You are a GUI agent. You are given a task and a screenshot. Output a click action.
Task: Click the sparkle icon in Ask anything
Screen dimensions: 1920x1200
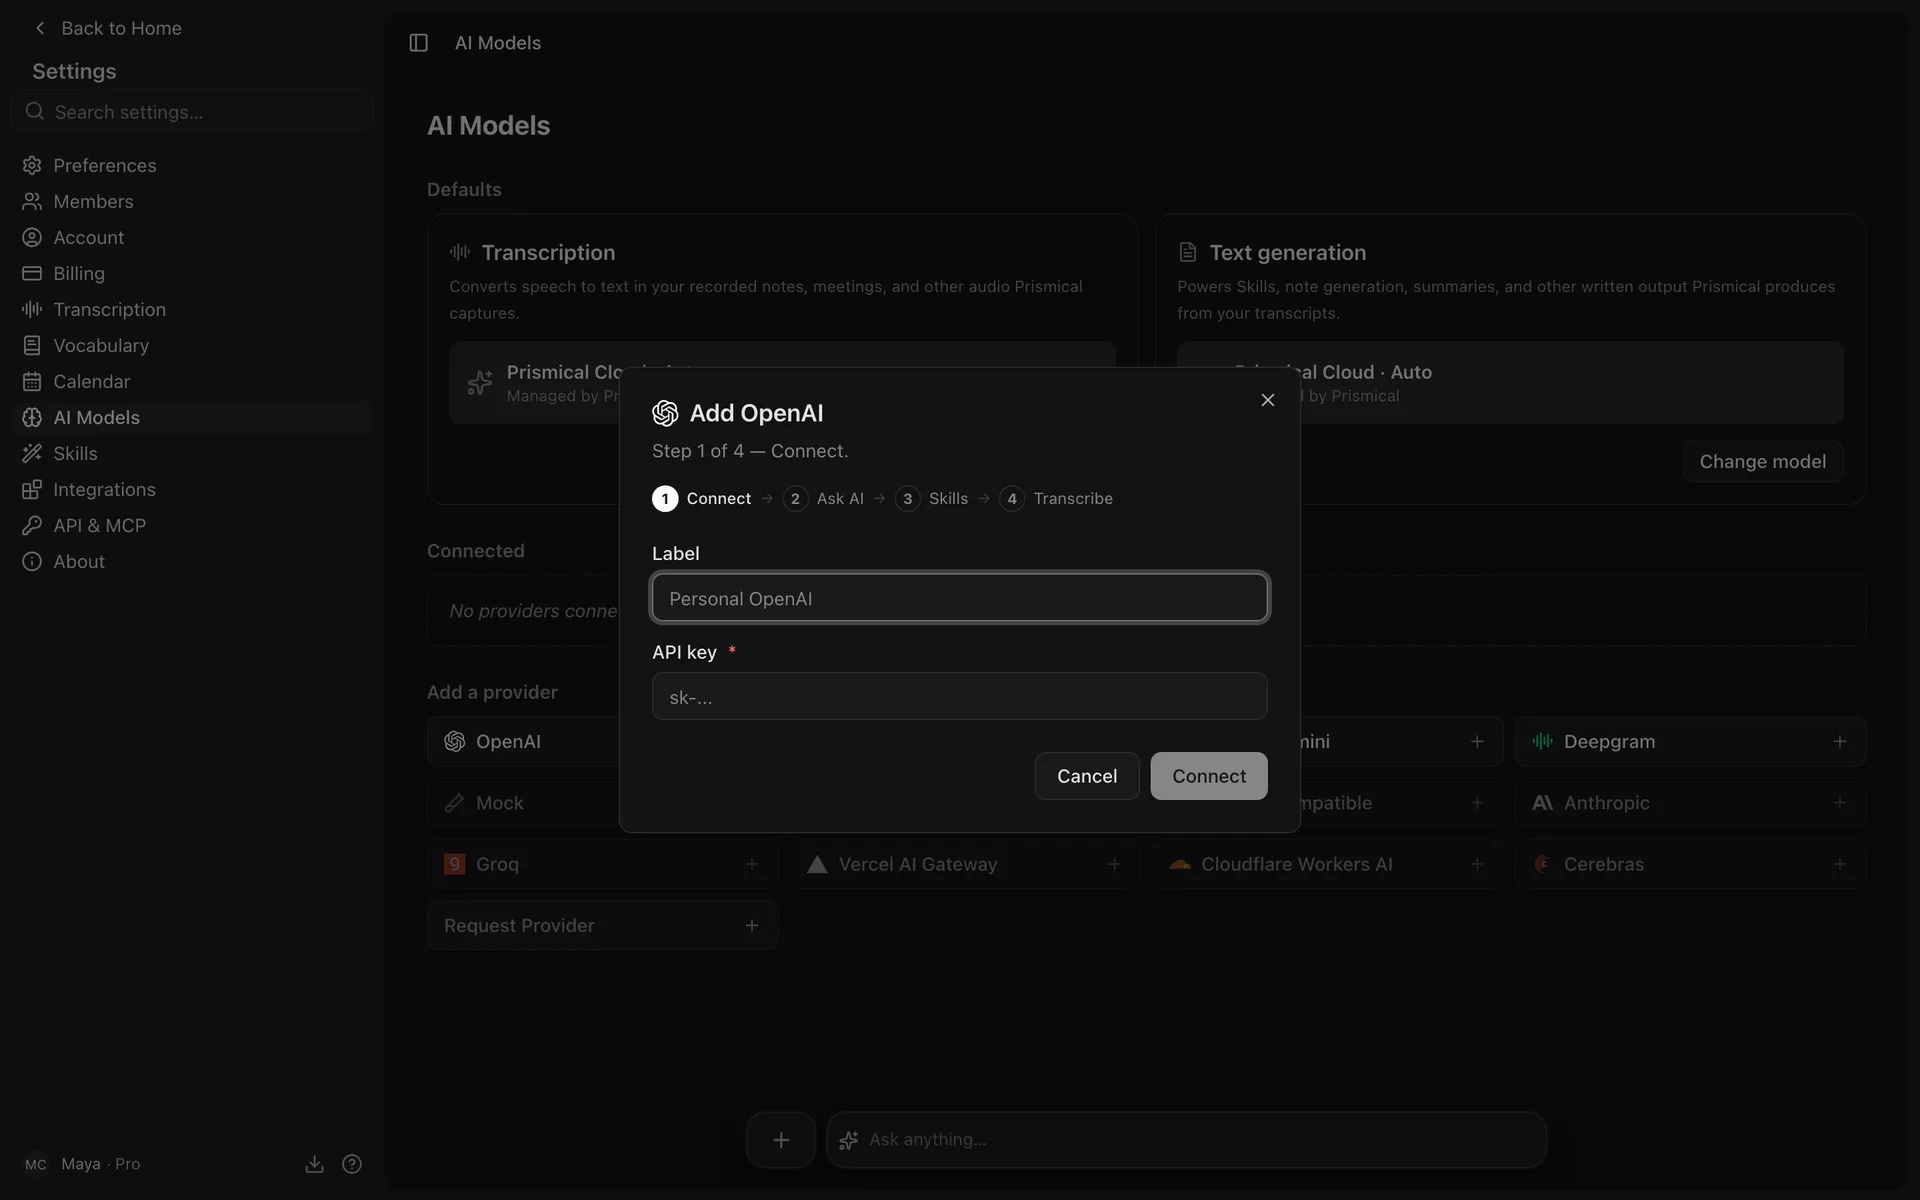coord(849,1140)
